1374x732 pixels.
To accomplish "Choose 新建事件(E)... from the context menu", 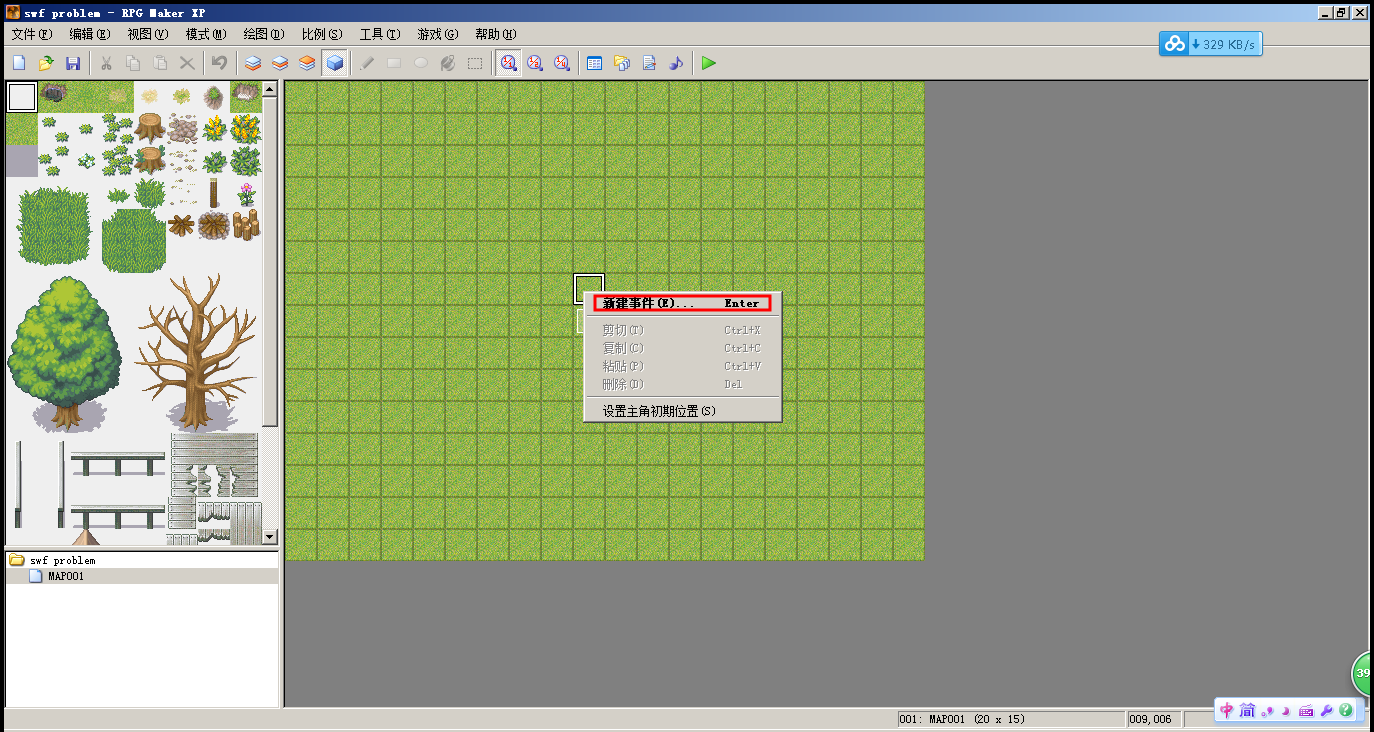I will click(x=682, y=303).
